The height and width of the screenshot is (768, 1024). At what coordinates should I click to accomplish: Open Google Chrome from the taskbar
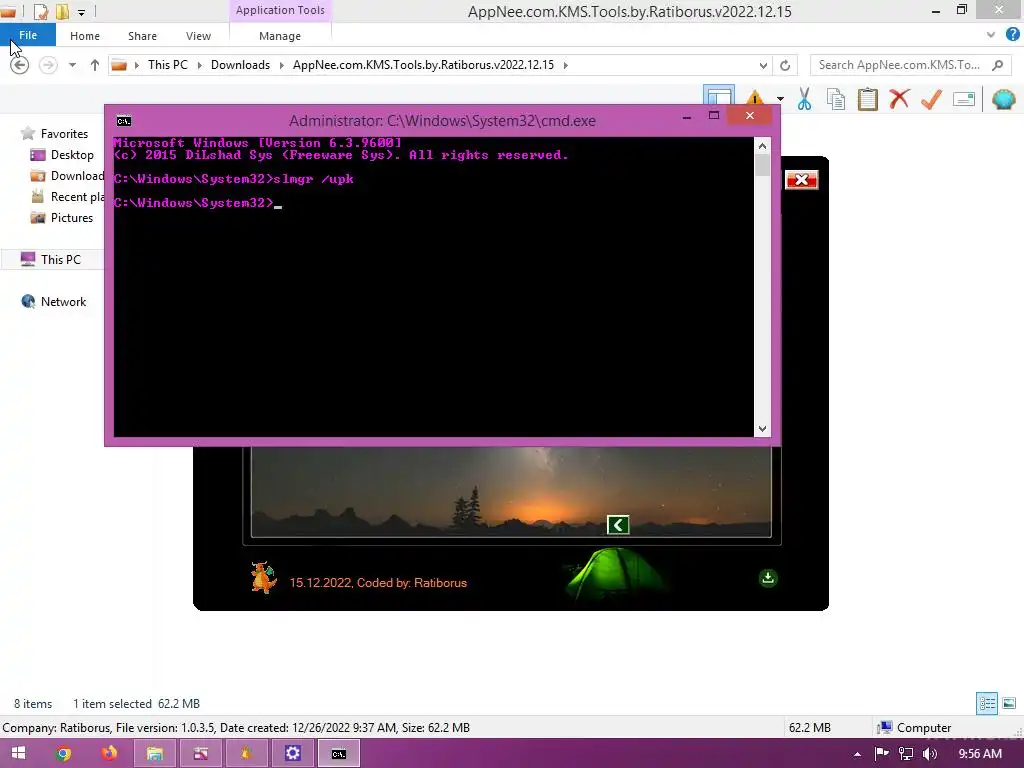pos(63,754)
